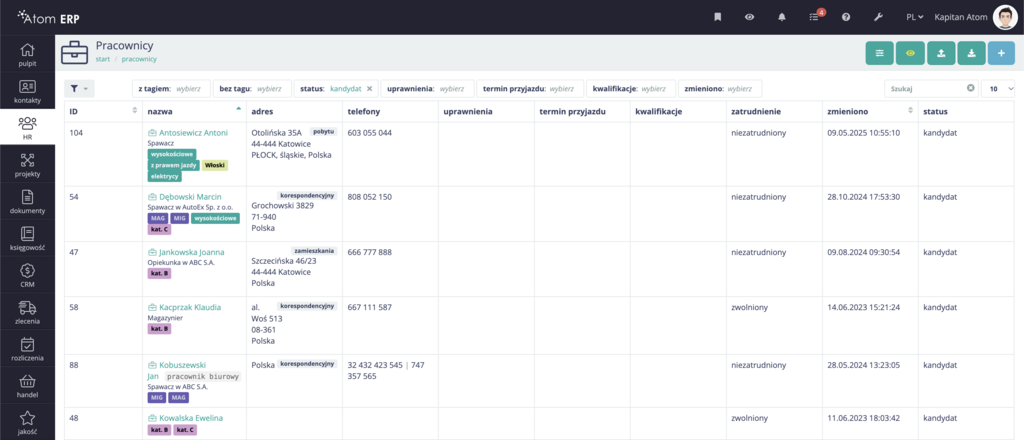
Task: Click kat. C tag on Kowalska row
Action: click(x=185, y=430)
